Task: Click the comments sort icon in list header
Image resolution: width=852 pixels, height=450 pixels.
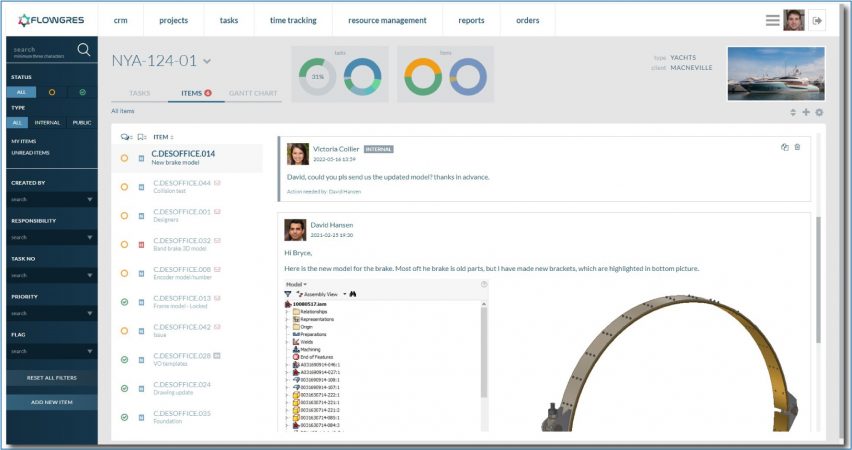Action: [x=127, y=137]
